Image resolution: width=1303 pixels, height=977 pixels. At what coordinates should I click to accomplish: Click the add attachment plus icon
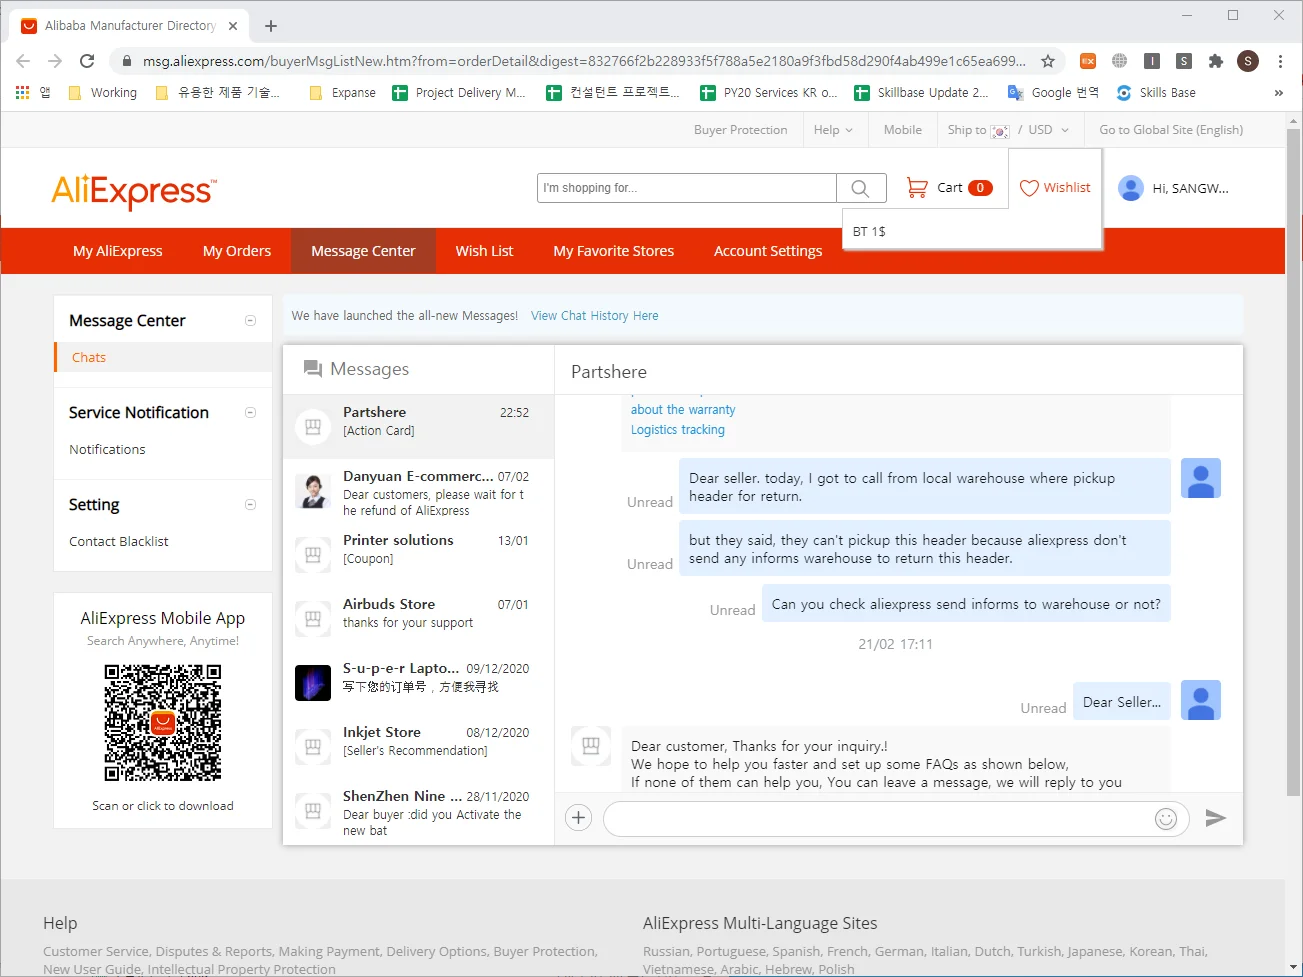[x=578, y=818]
